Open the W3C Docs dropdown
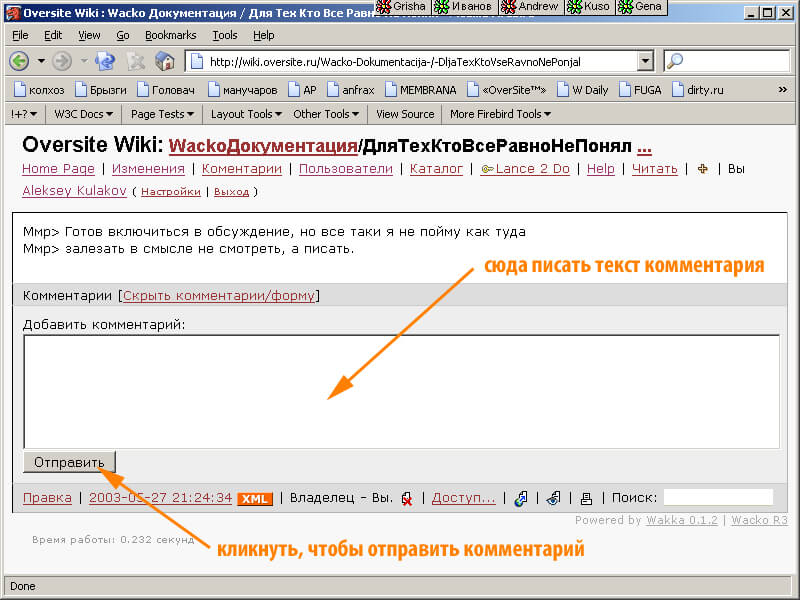Image resolution: width=800 pixels, height=600 pixels. [83, 114]
